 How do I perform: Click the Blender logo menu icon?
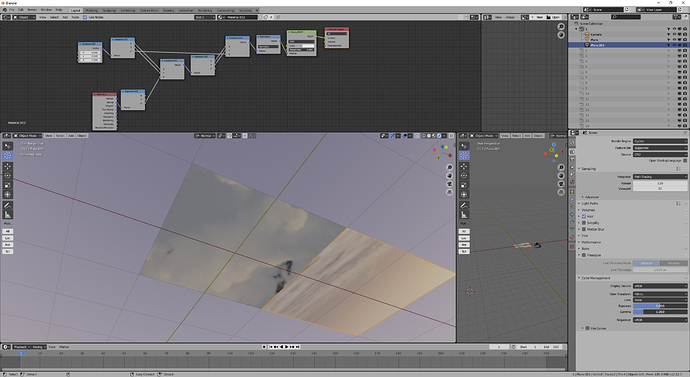5,10
